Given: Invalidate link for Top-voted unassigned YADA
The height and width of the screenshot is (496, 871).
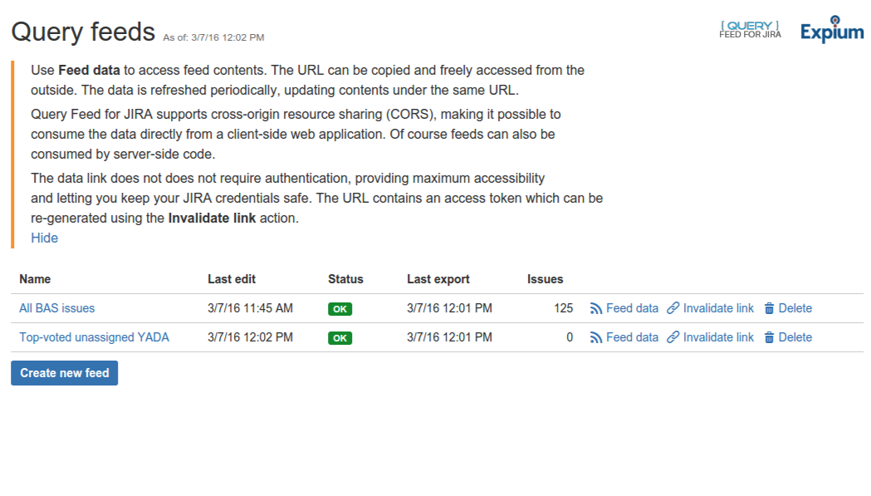Looking at the screenshot, I should tap(718, 338).
